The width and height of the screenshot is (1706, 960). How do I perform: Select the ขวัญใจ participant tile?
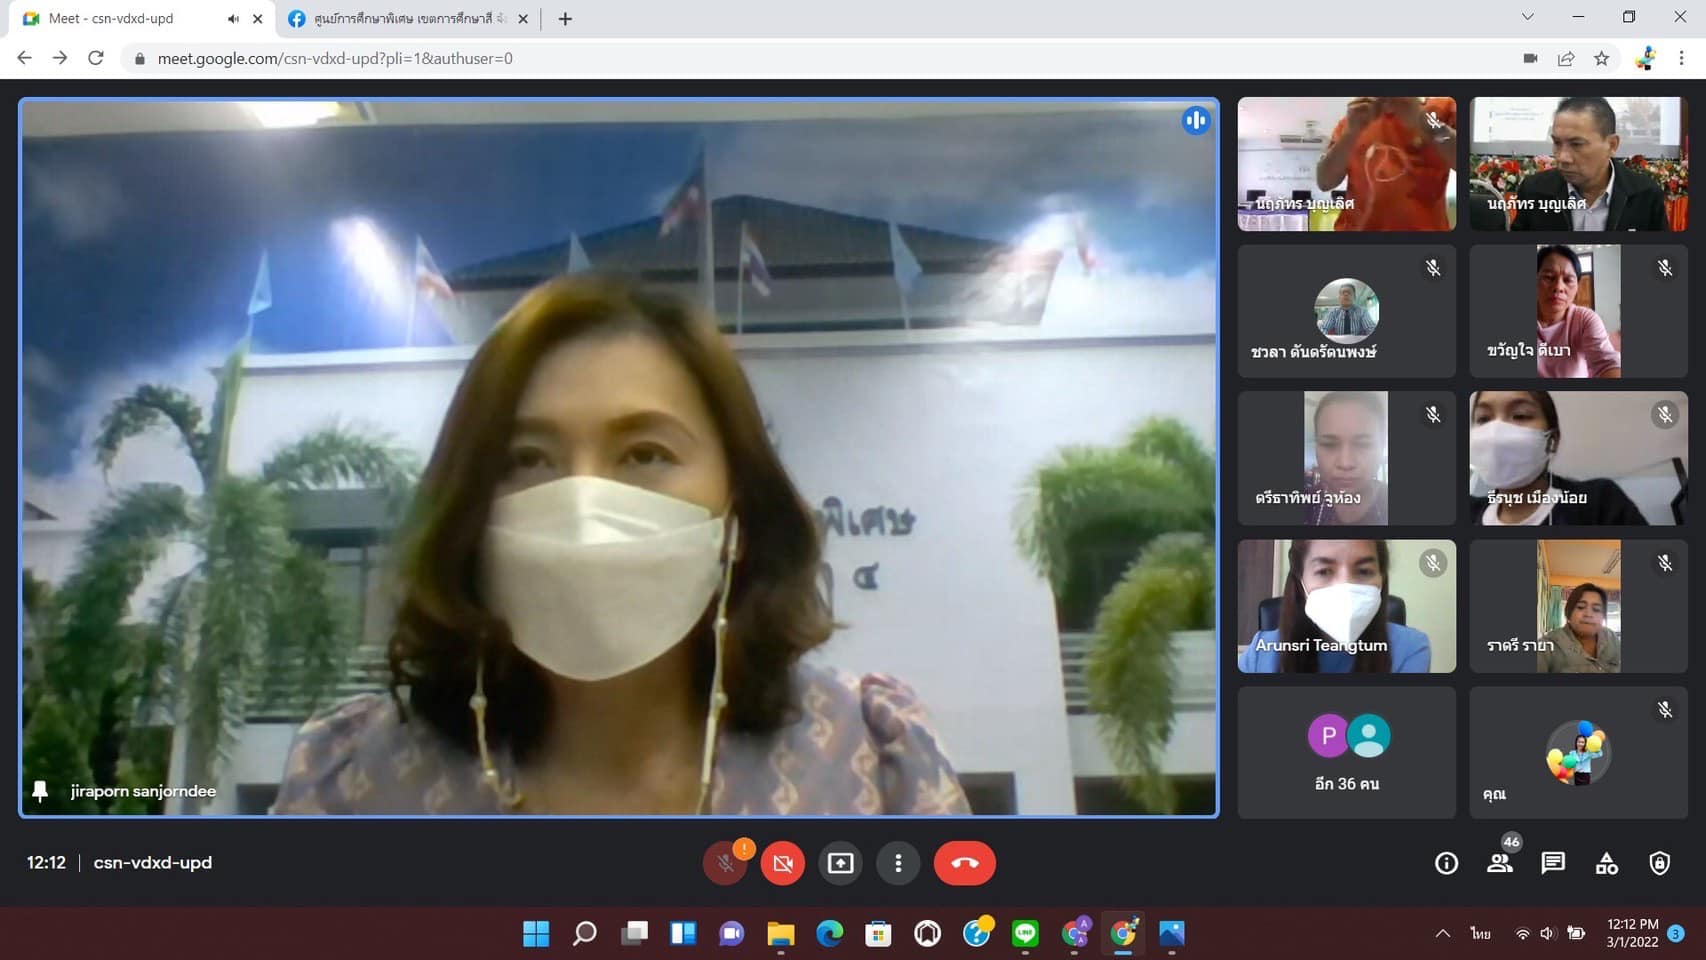(x=1579, y=311)
